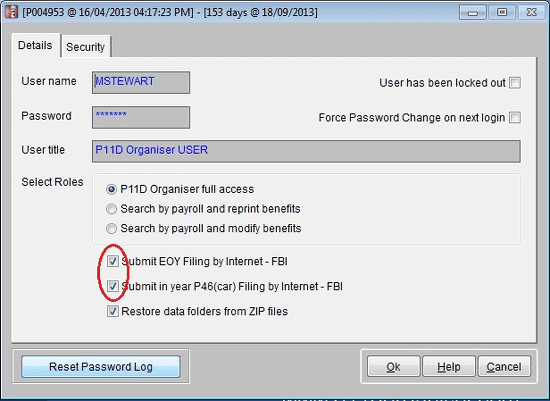Click the User name field MSTEWART

[141, 82]
